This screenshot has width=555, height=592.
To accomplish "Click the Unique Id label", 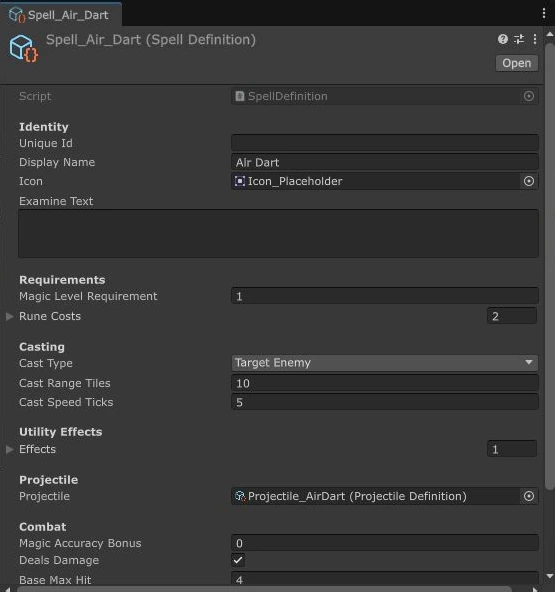I will [x=46, y=143].
